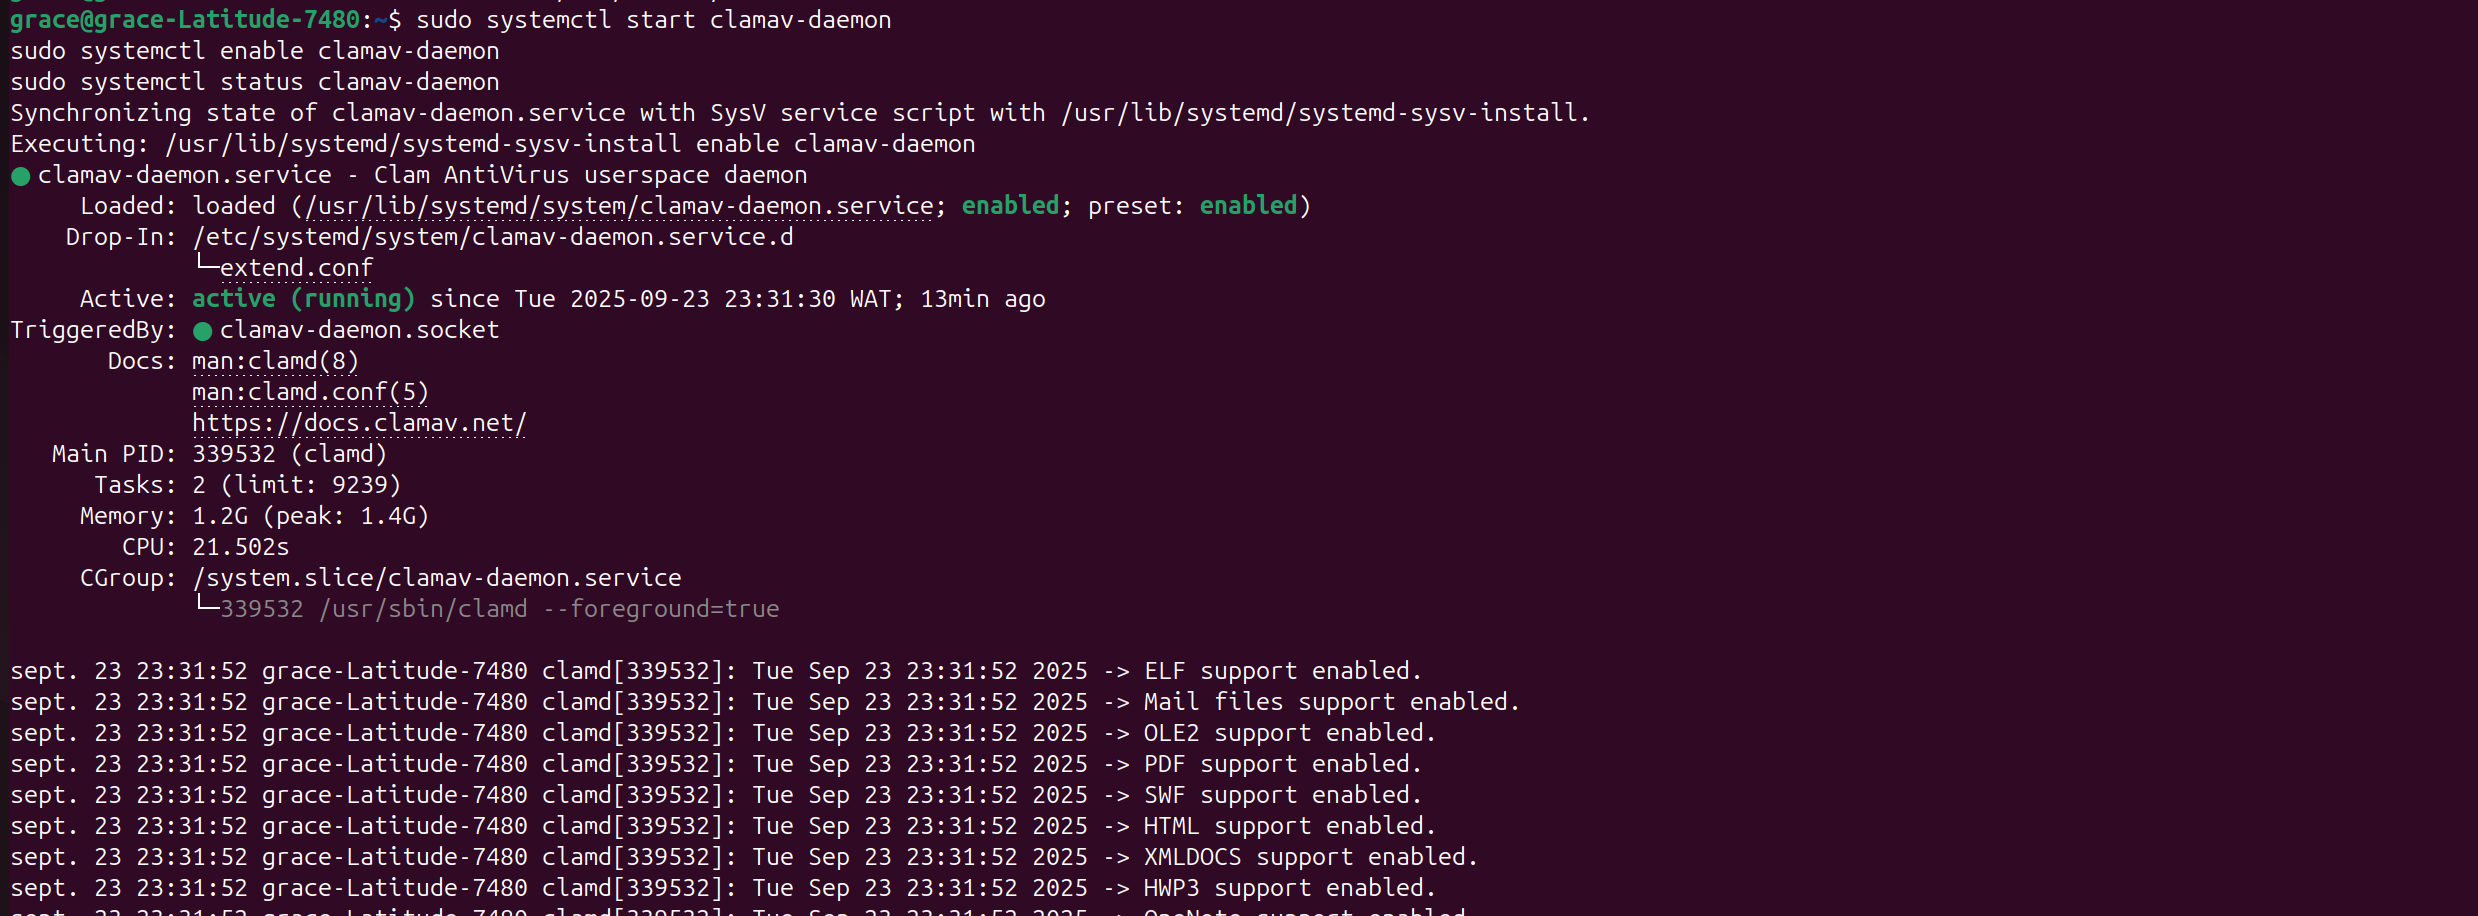Open the man:clamd(8) documentation link

click(275, 361)
